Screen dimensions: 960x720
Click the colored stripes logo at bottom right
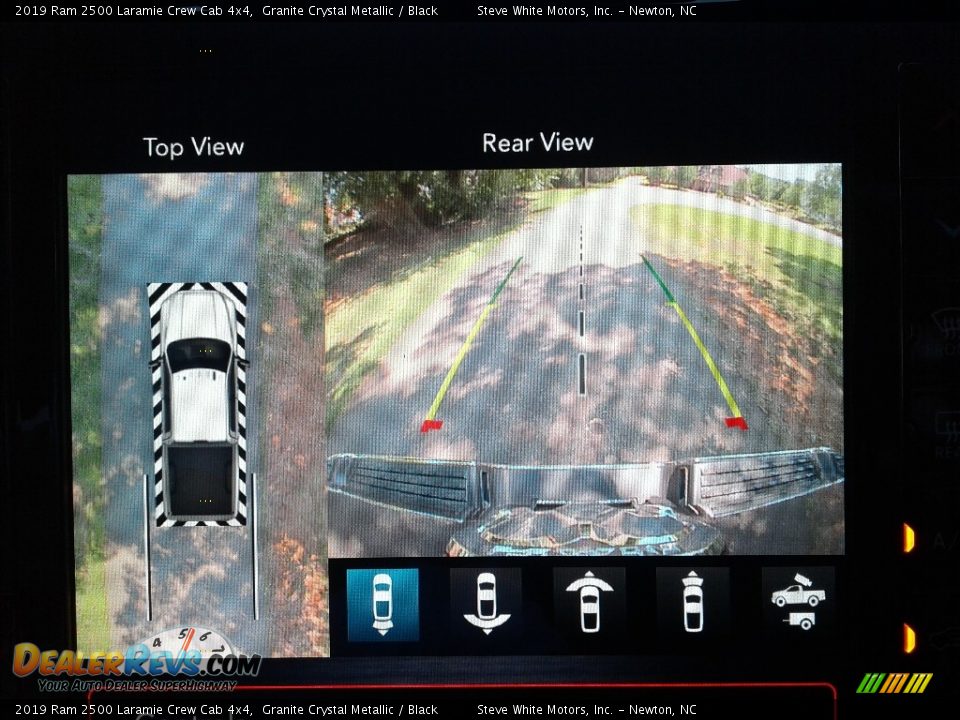(x=894, y=683)
